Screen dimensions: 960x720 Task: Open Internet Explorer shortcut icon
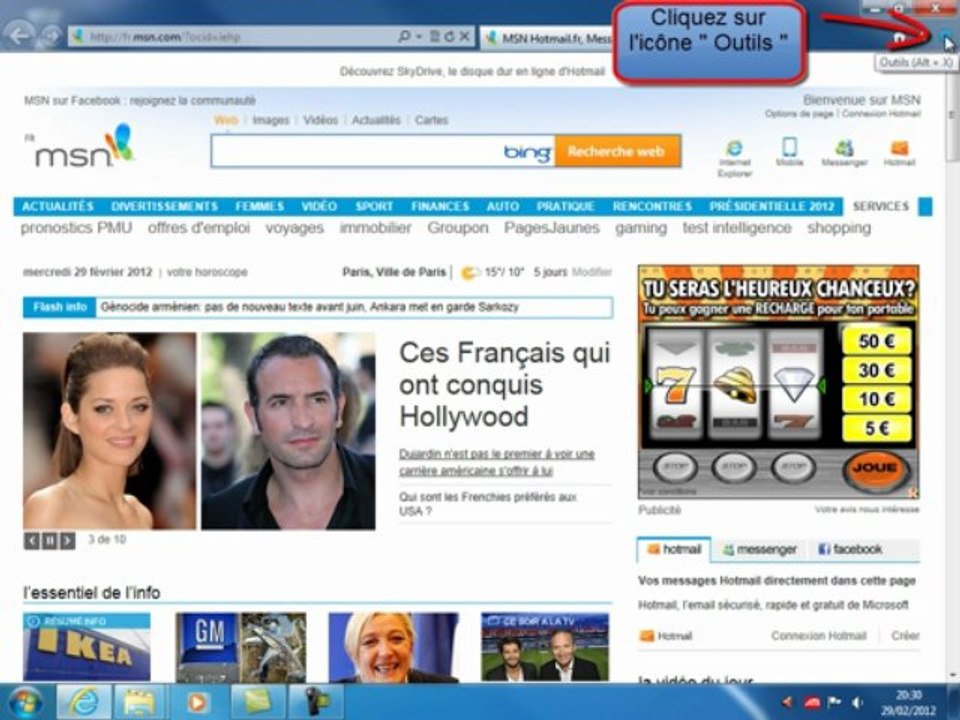[734, 157]
